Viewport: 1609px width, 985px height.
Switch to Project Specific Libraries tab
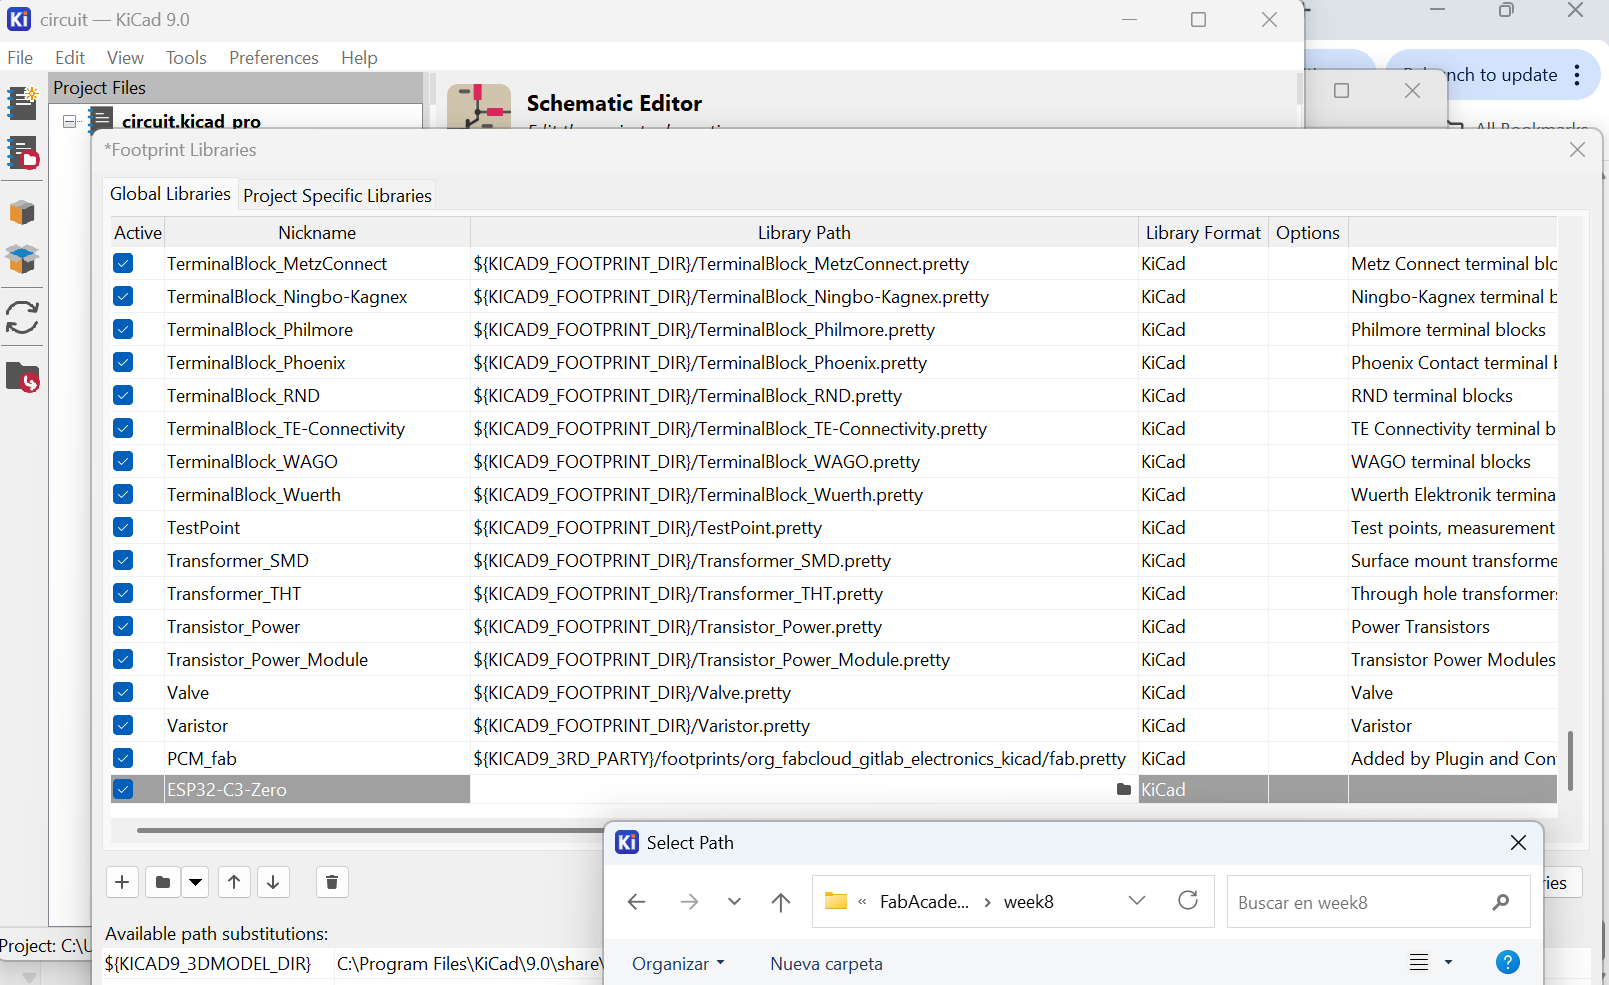click(337, 196)
